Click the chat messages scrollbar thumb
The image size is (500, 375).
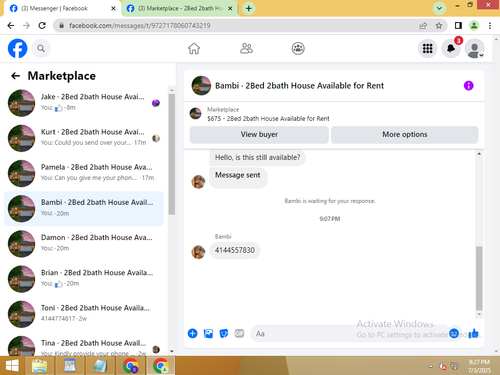(479, 278)
